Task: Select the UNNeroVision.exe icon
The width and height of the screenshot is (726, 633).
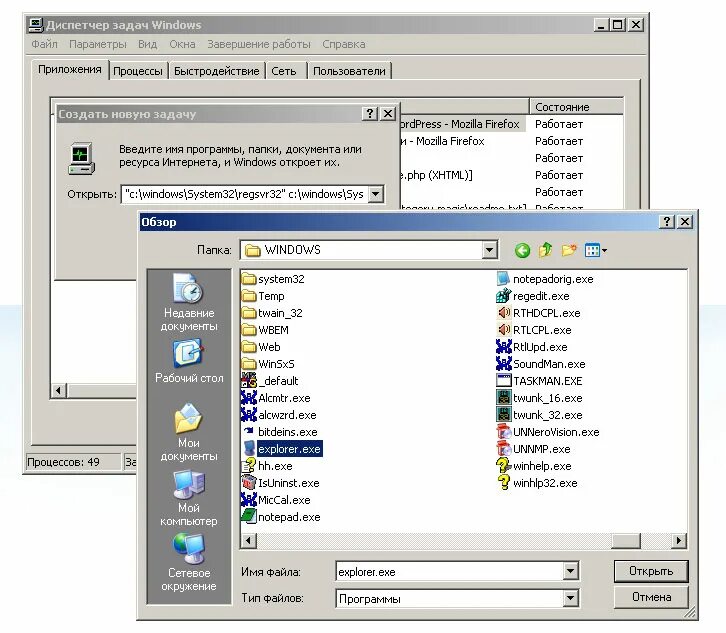Action: pos(504,432)
